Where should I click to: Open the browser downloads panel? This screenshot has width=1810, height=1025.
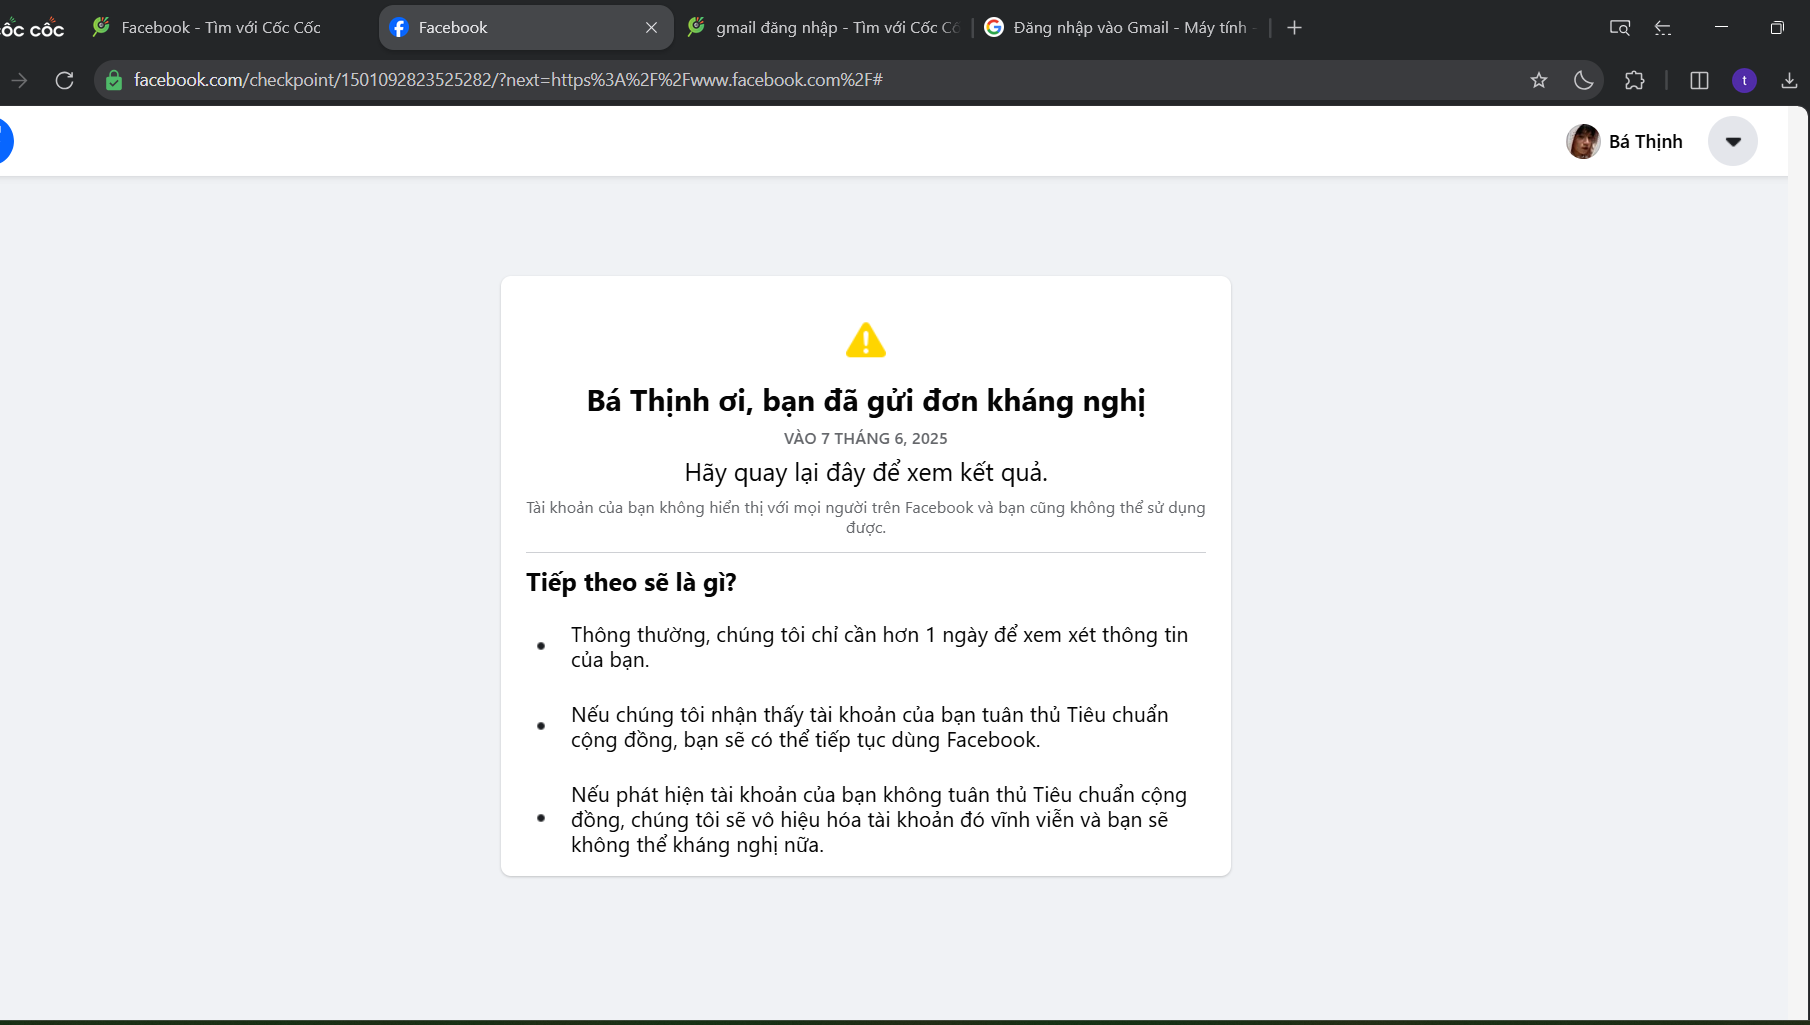click(x=1789, y=80)
